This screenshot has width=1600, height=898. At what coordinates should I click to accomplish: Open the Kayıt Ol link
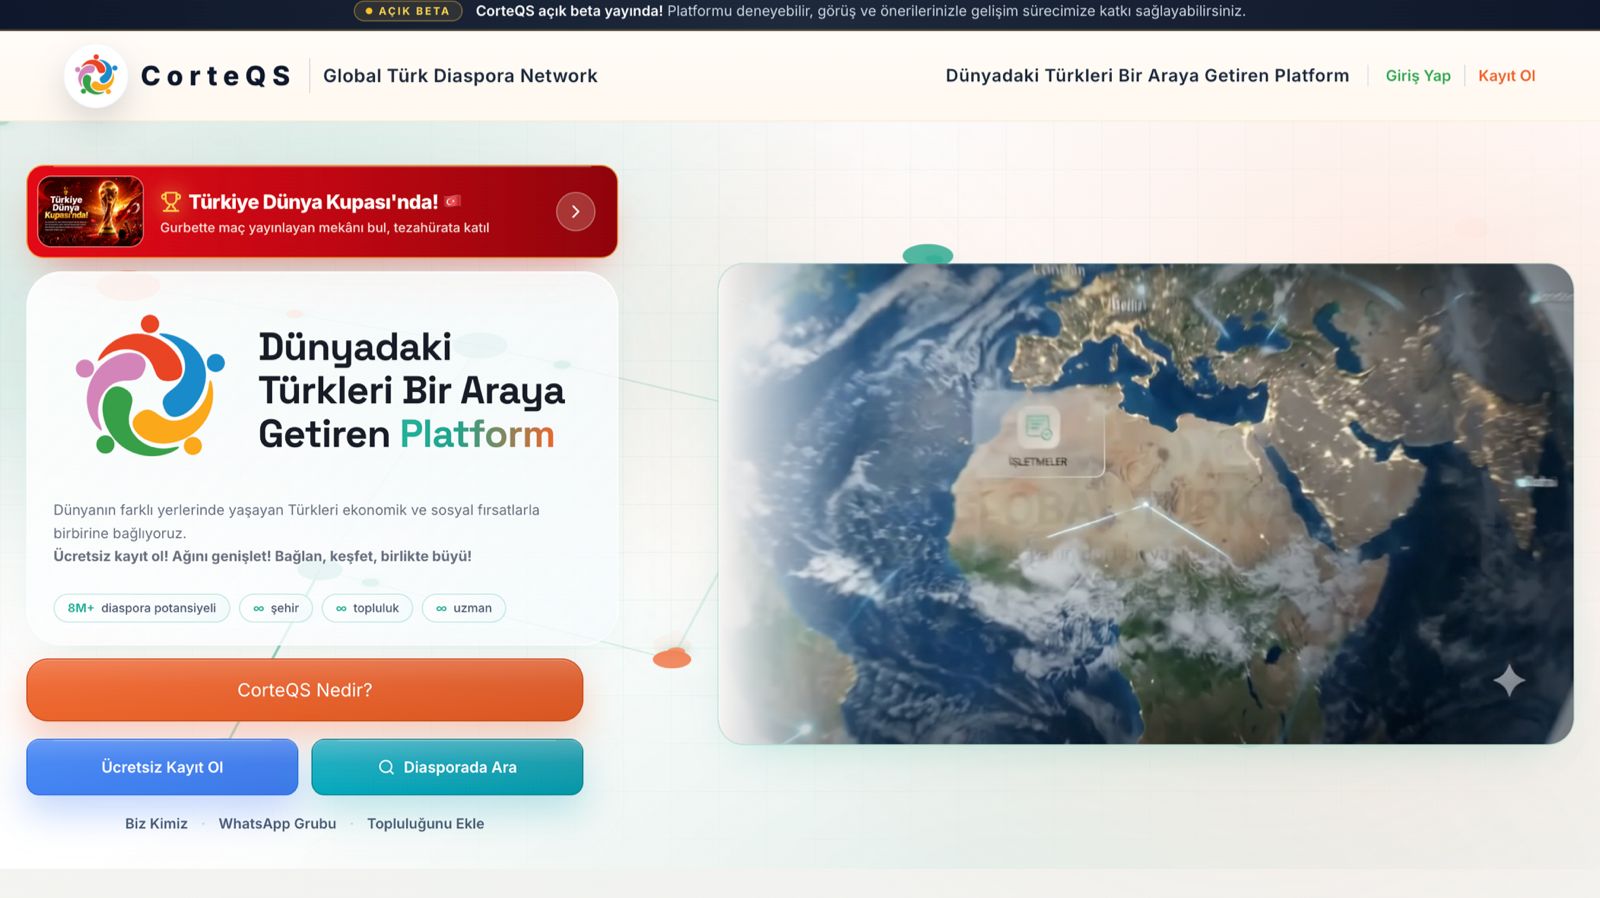pyautogui.click(x=1506, y=76)
